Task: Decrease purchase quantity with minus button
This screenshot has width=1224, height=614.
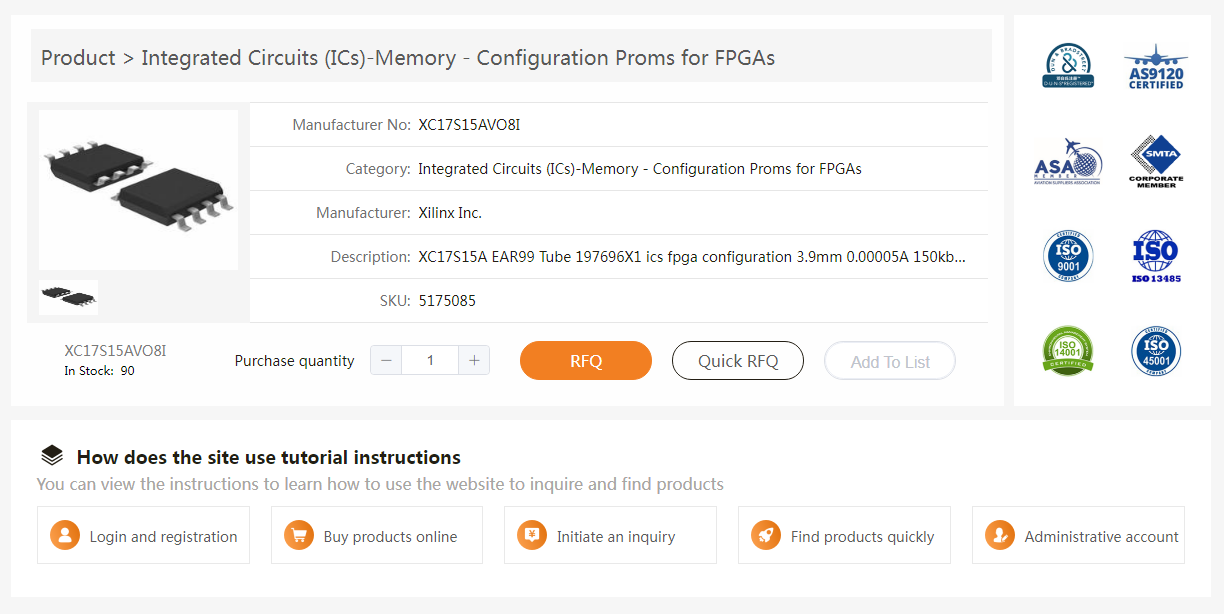Action: pyautogui.click(x=386, y=361)
